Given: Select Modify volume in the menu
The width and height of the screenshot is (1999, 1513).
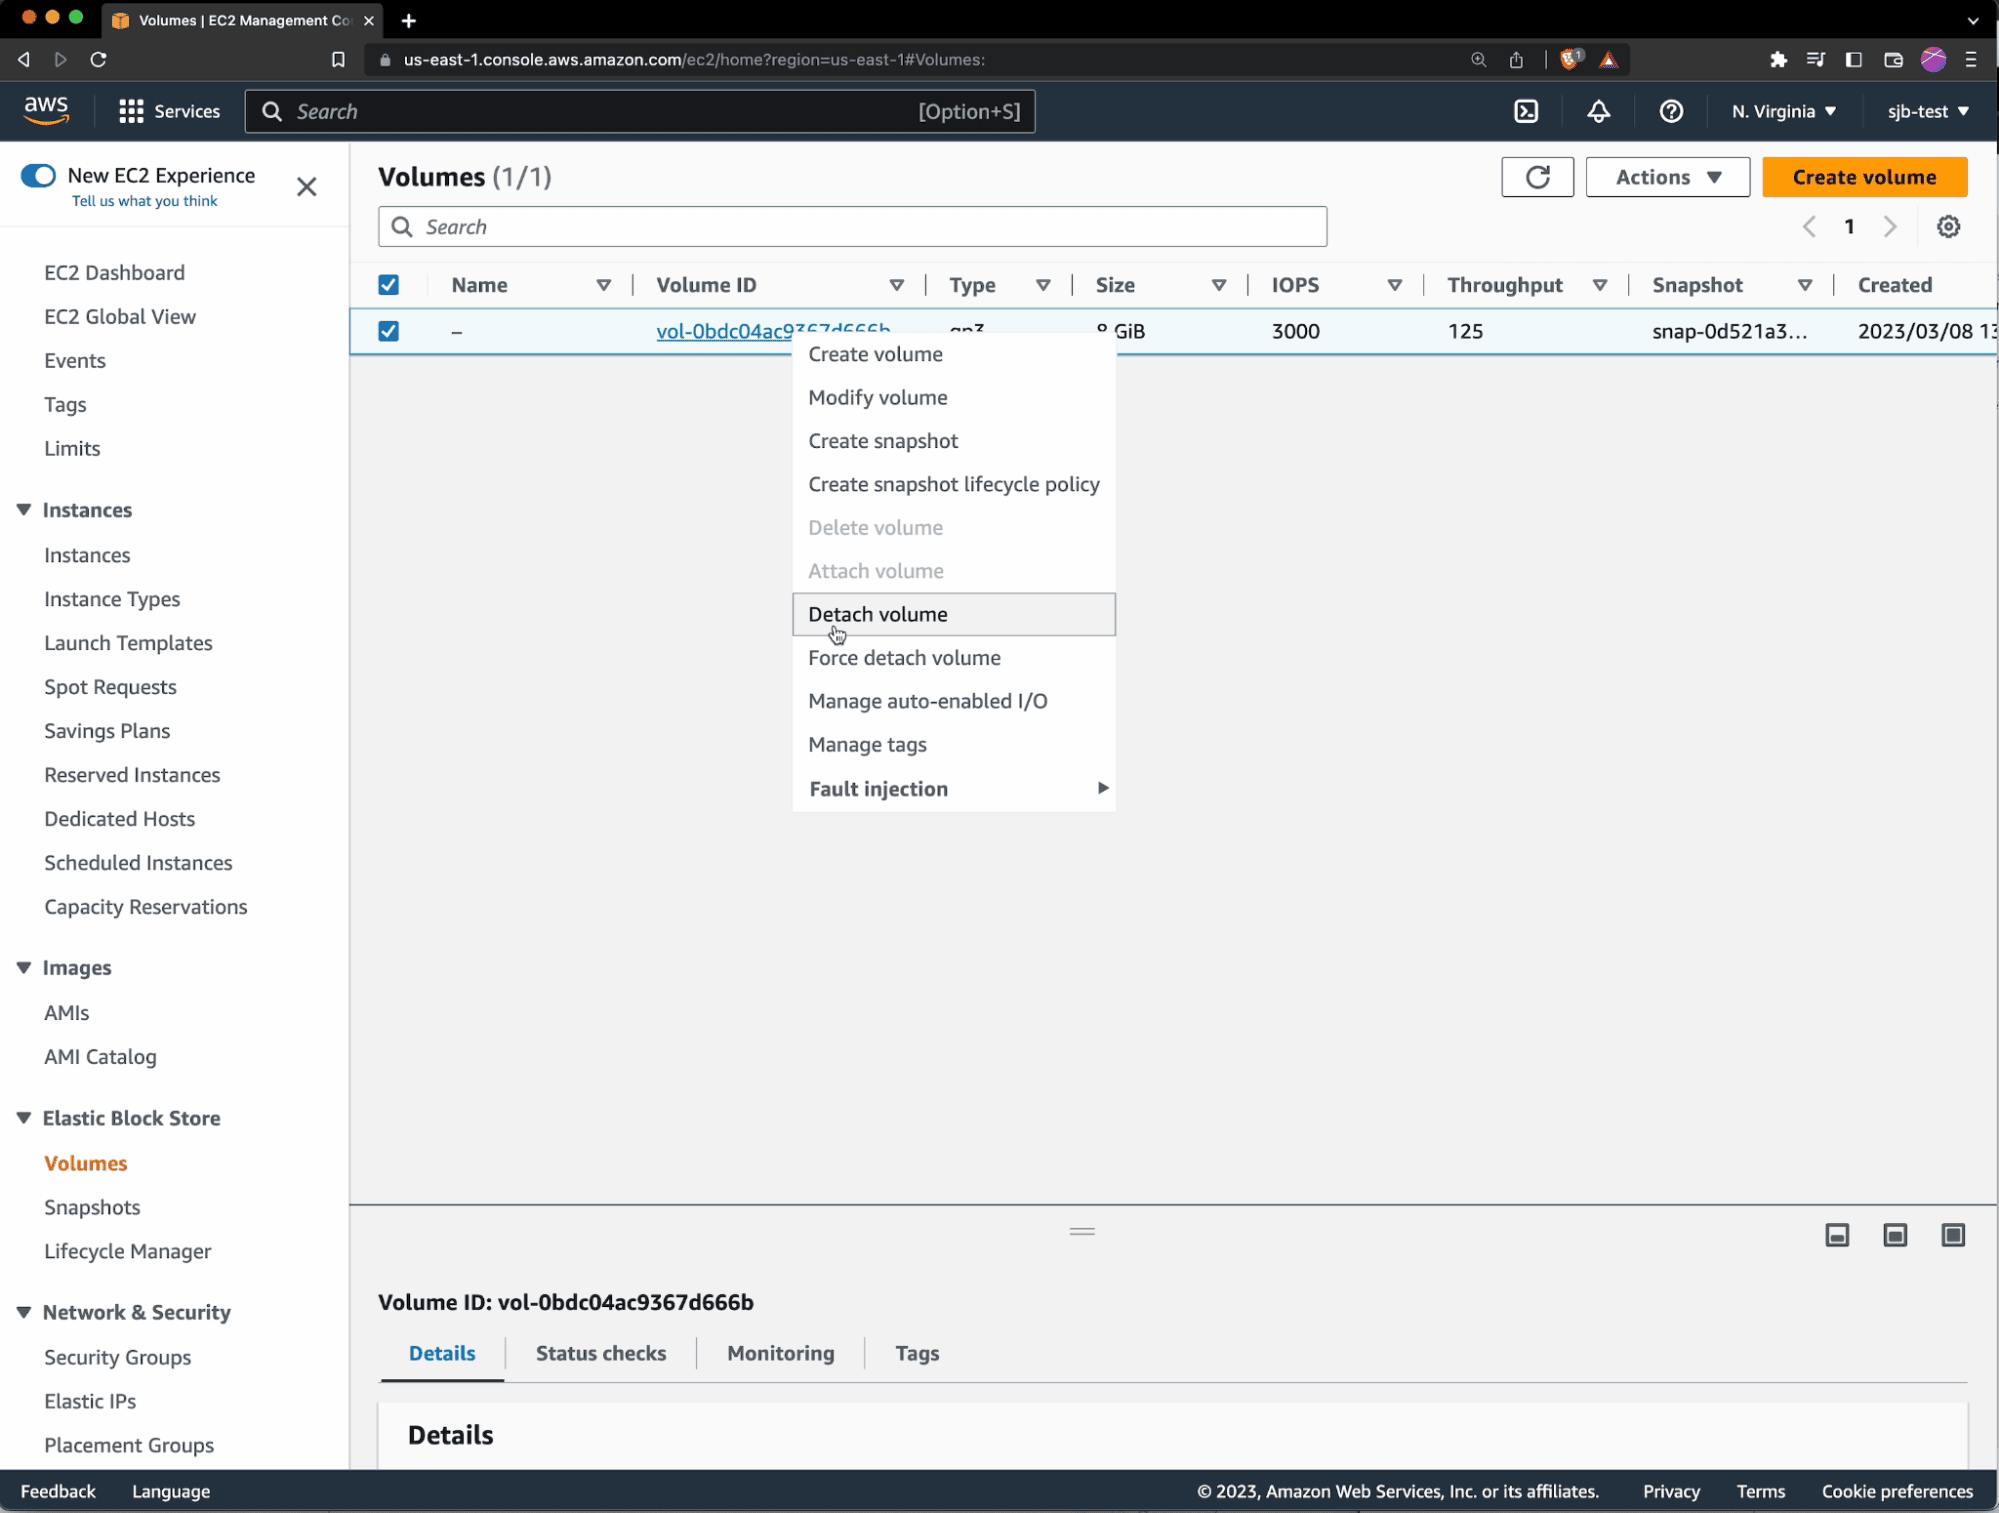Looking at the screenshot, I should point(953,398).
